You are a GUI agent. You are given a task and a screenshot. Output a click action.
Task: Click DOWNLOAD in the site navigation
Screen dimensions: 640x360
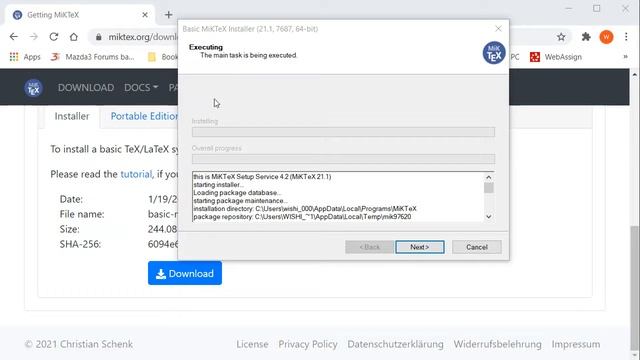86,88
